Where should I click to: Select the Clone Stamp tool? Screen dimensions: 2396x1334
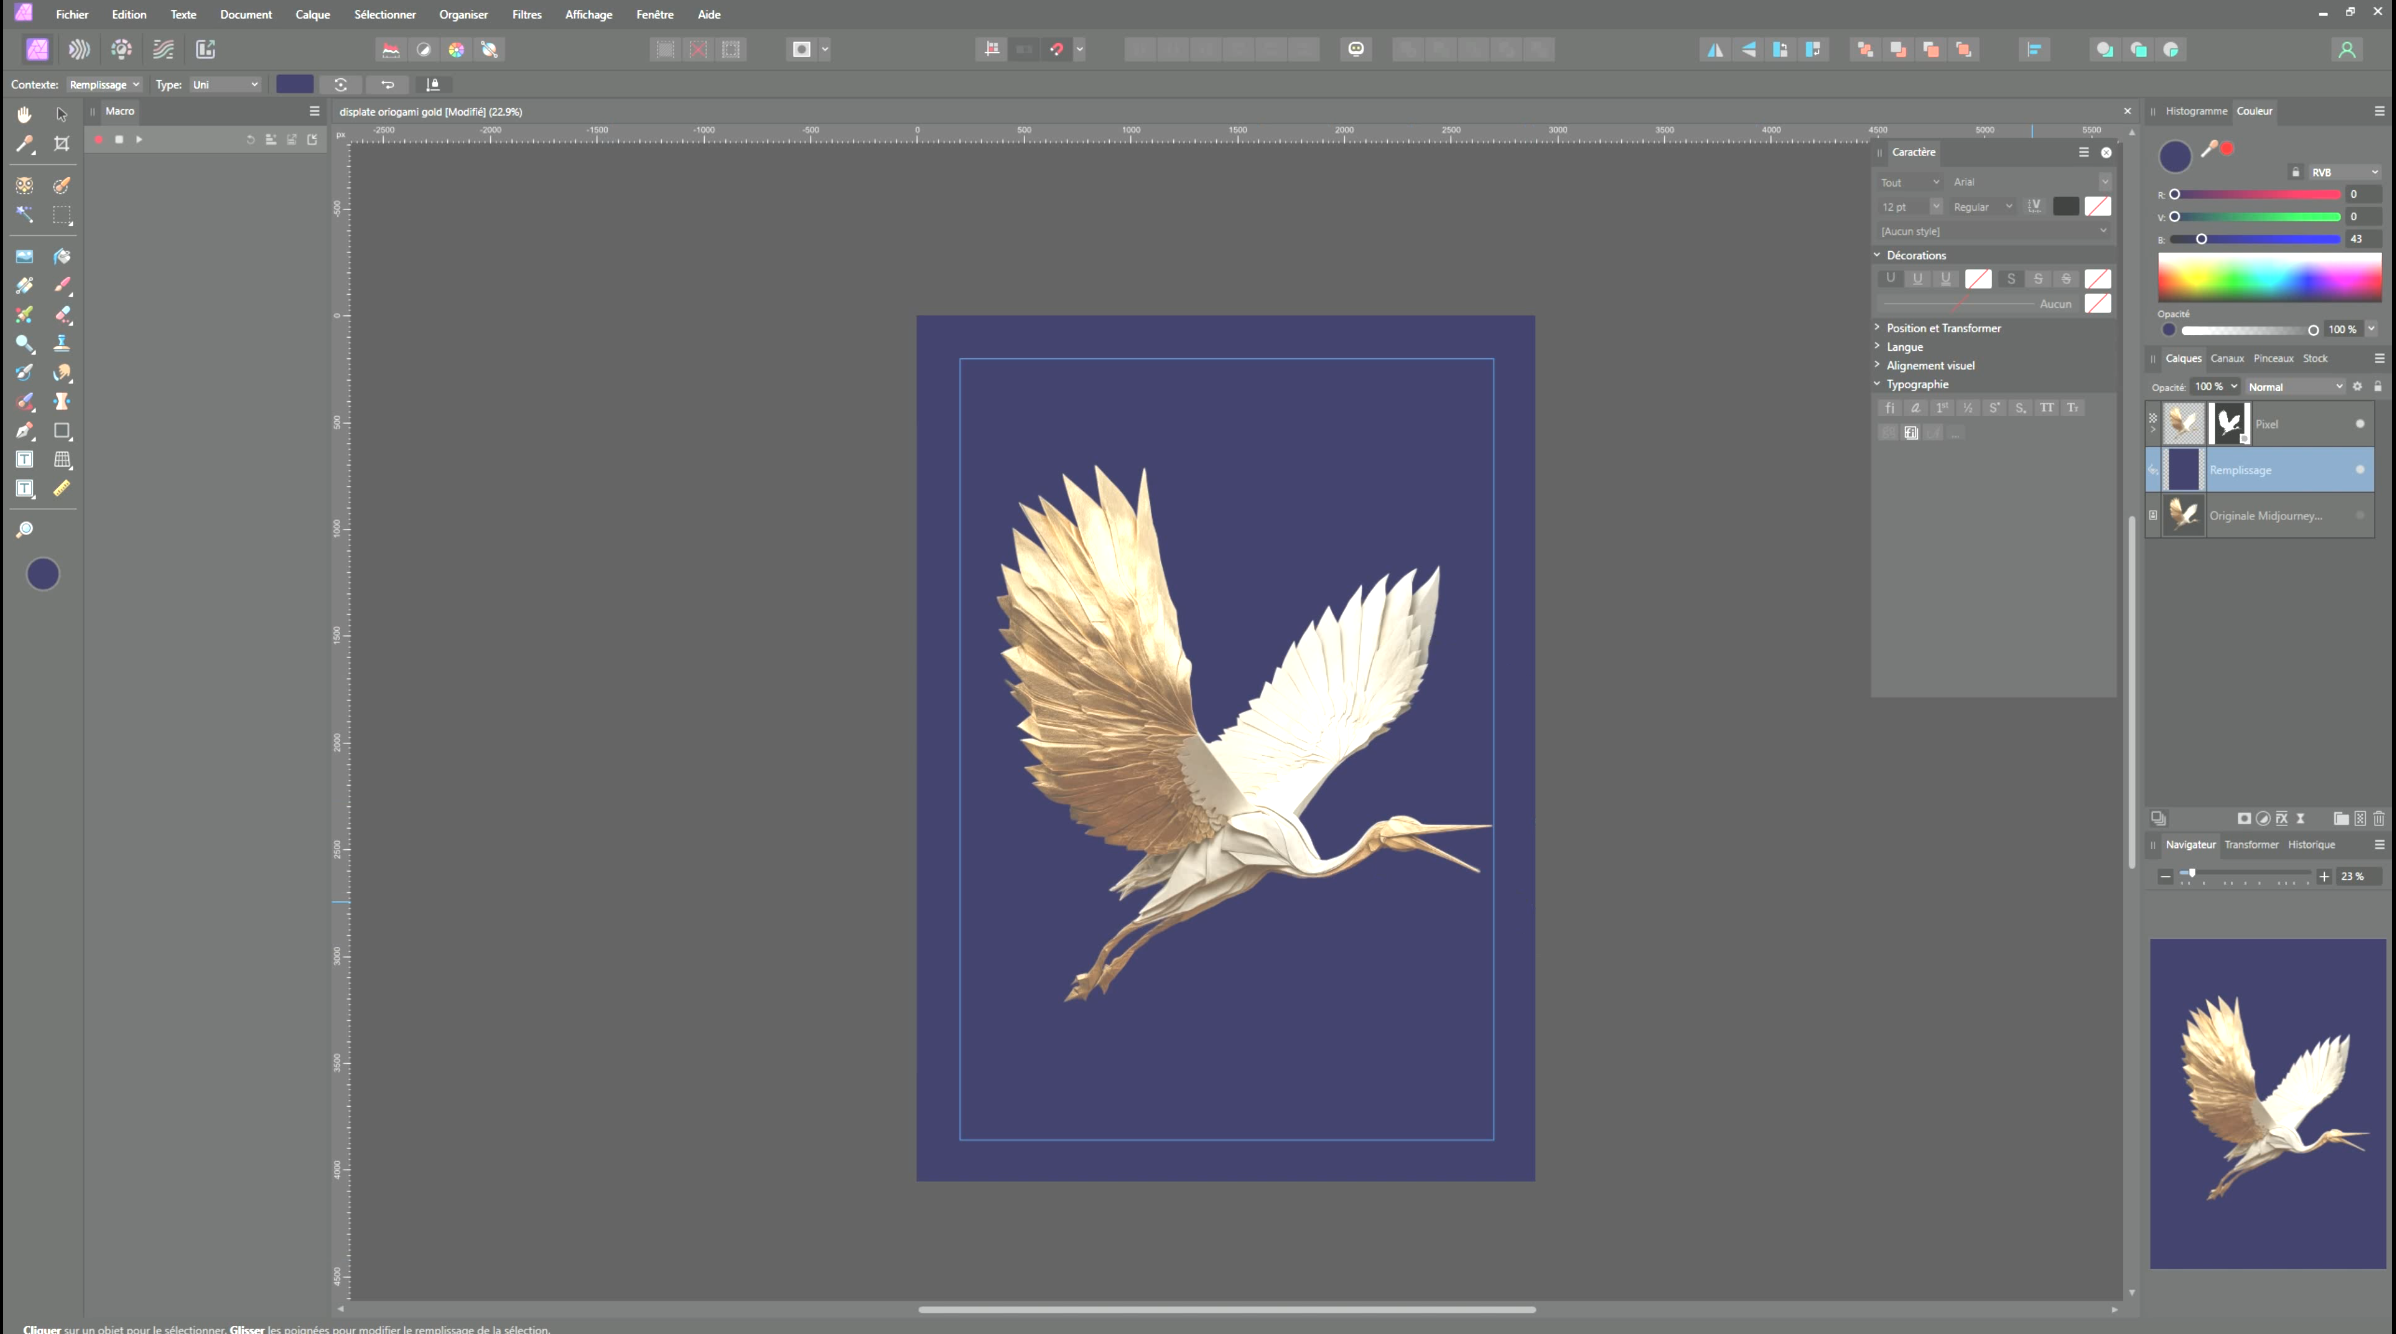[x=62, y=344]
